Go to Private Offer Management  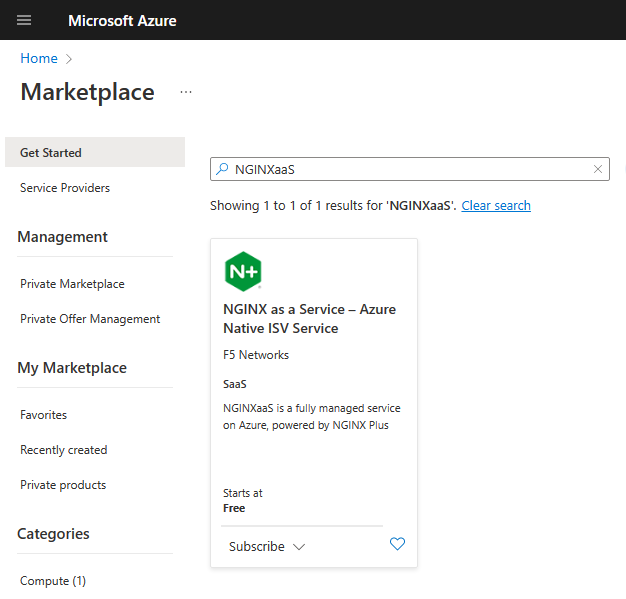click(x=90, y=319)
